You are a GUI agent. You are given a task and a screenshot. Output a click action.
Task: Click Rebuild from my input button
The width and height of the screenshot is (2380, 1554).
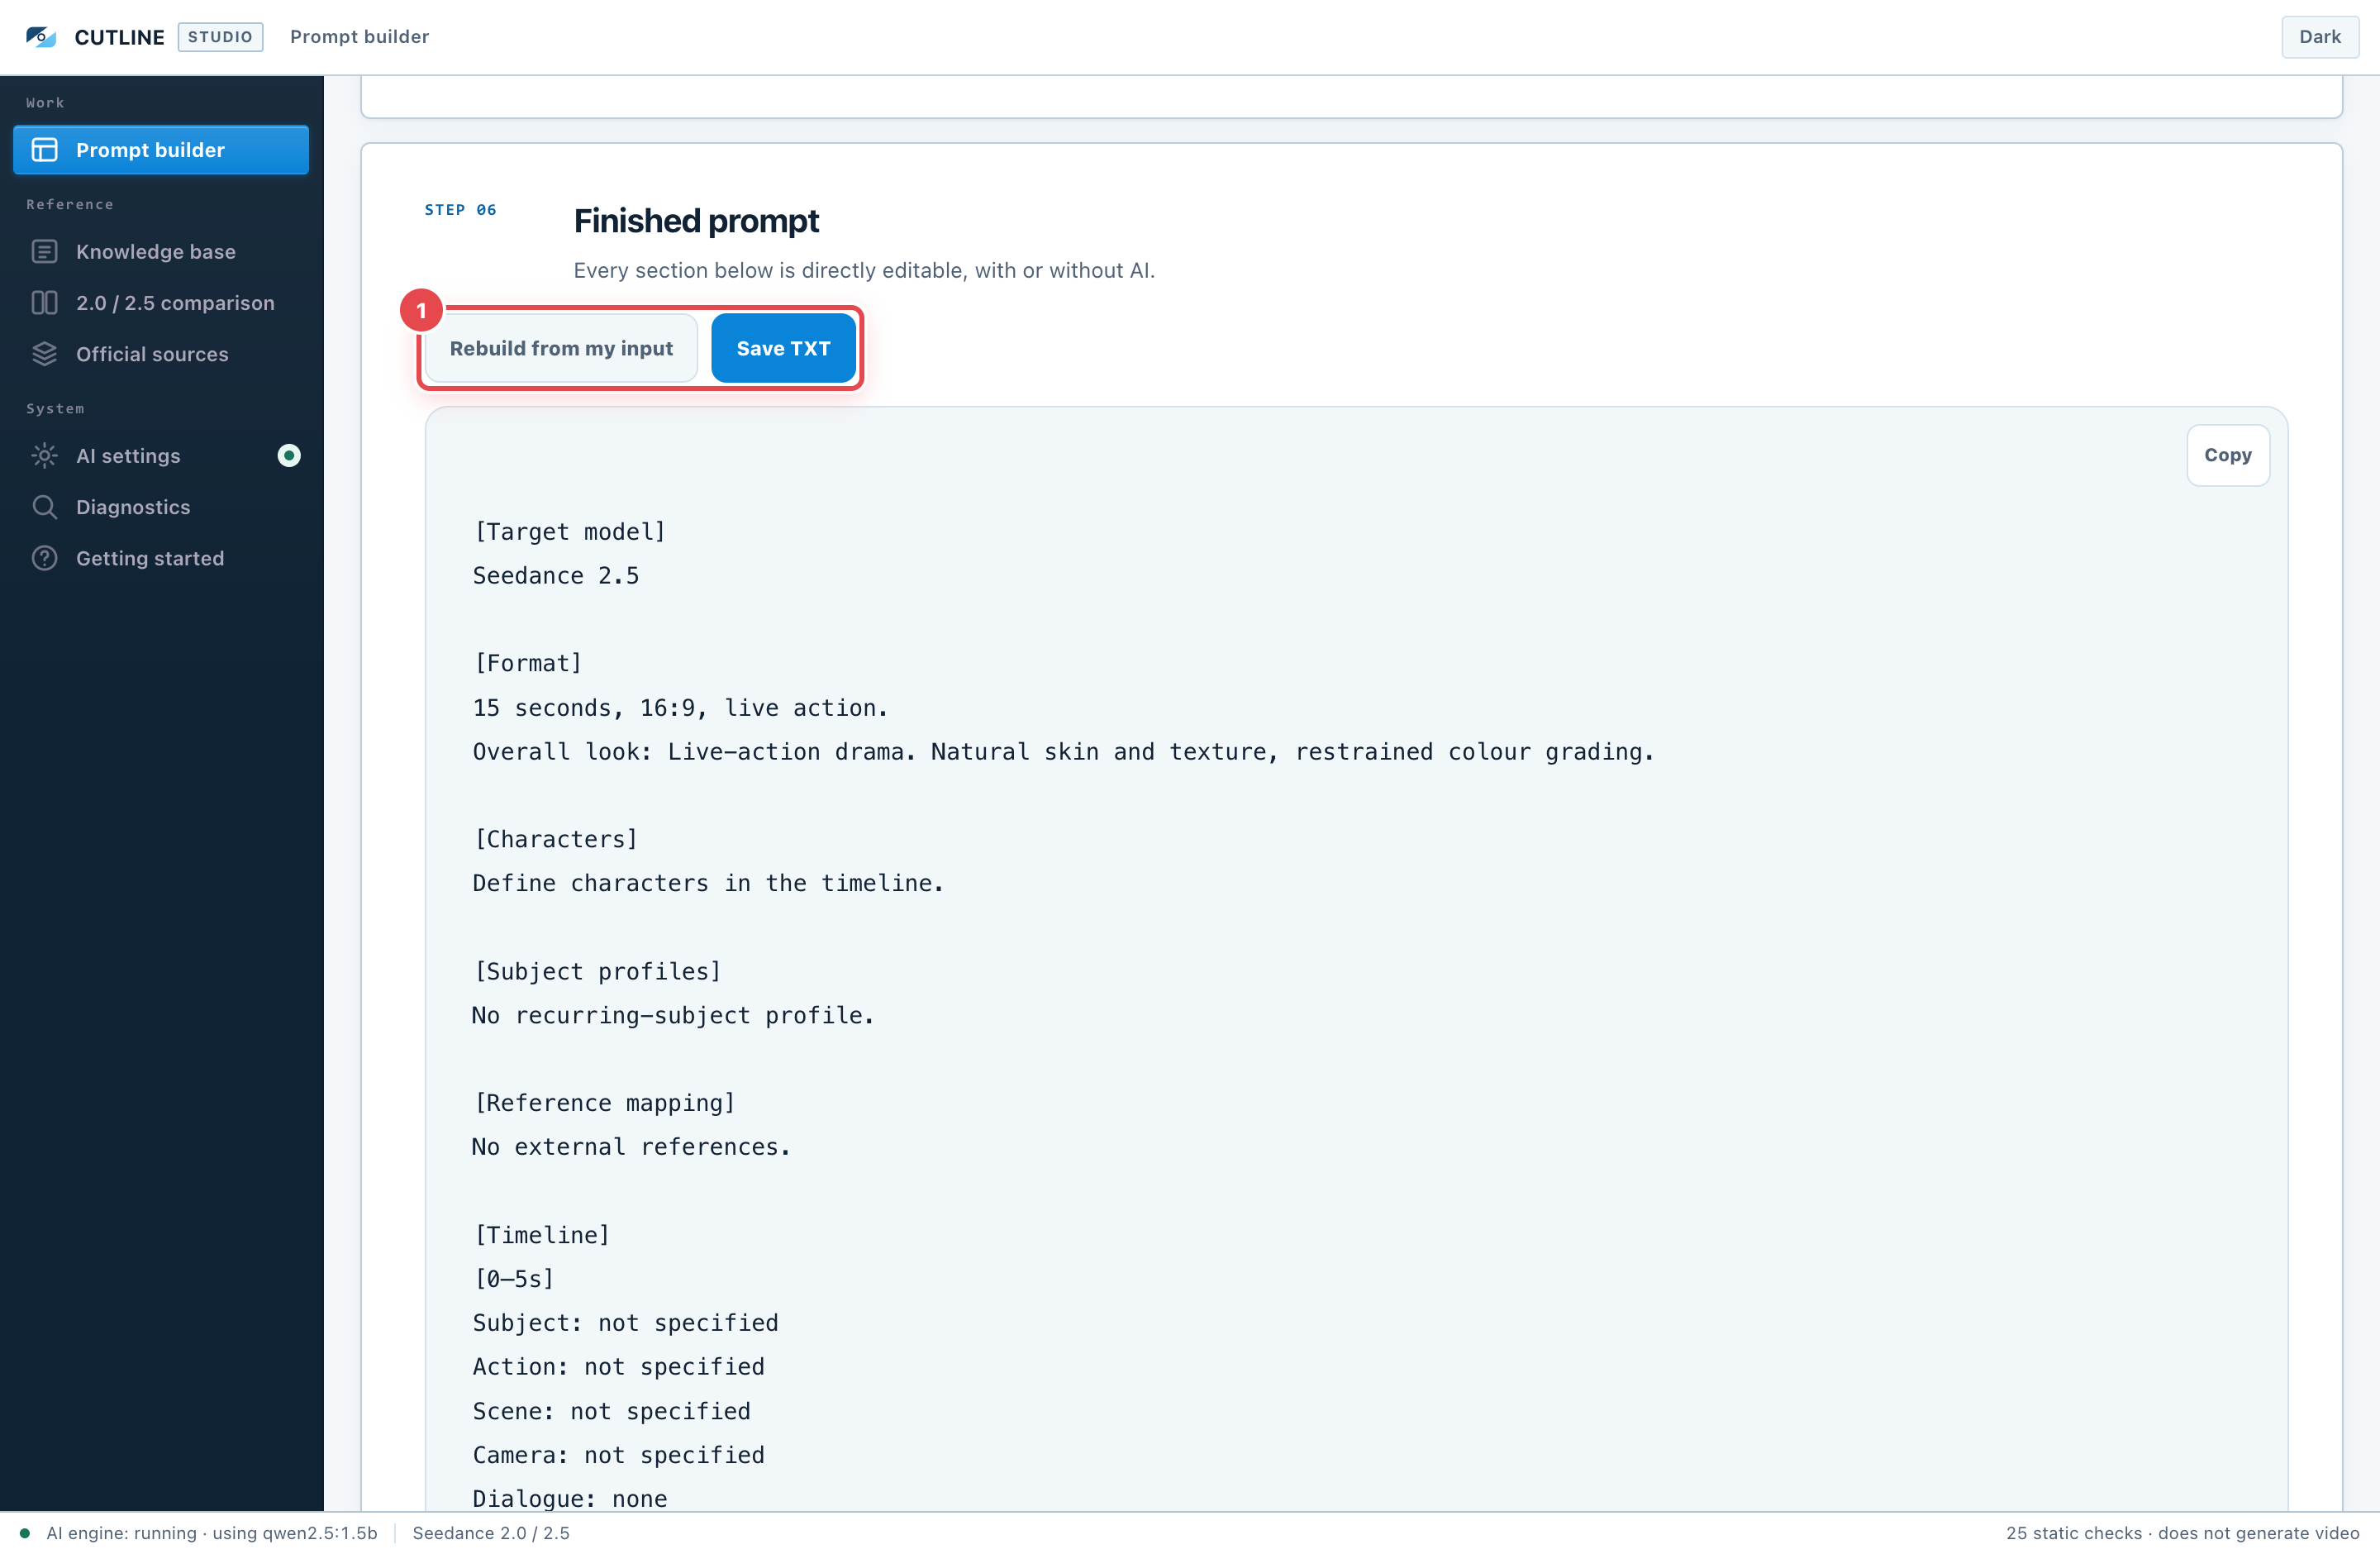pos(561,348)
